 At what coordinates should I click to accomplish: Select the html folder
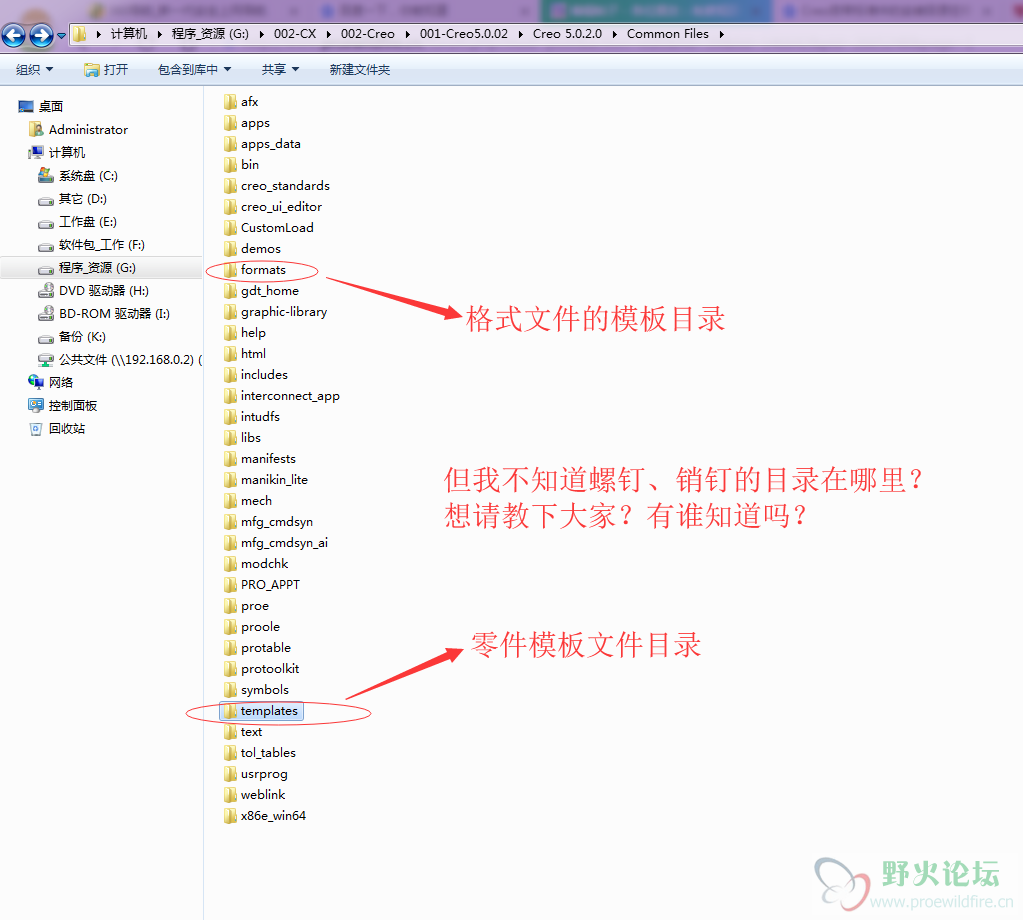[245, 354]
